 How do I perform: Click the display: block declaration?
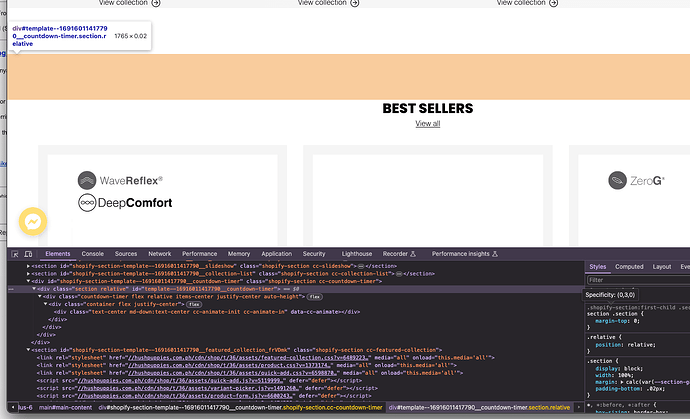619,369
